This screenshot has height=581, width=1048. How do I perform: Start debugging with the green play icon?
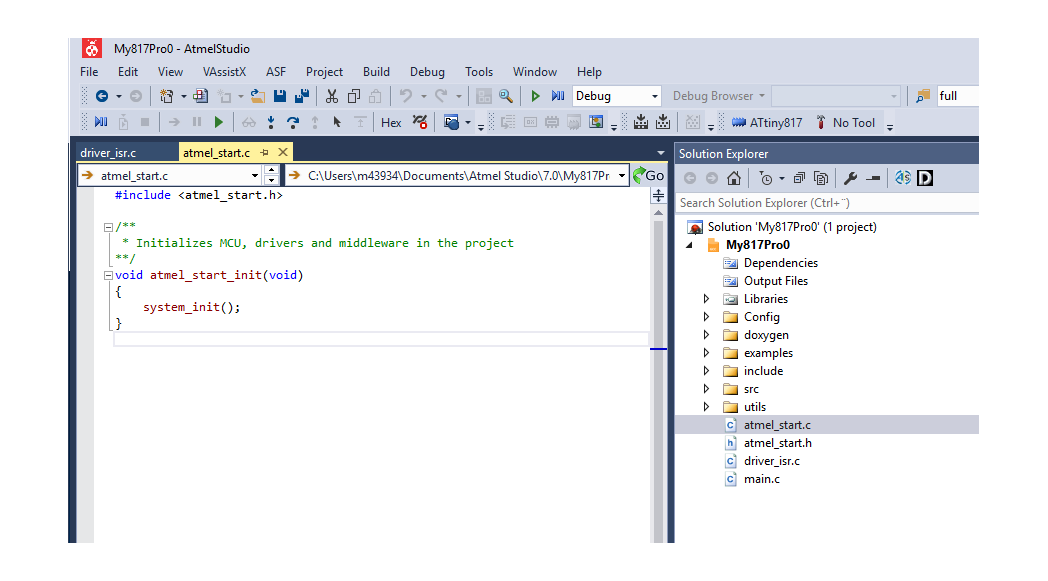click(535, 96)
